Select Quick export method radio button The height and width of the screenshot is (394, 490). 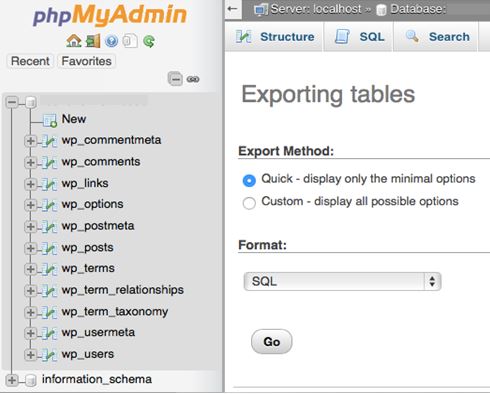coord(249,180)
